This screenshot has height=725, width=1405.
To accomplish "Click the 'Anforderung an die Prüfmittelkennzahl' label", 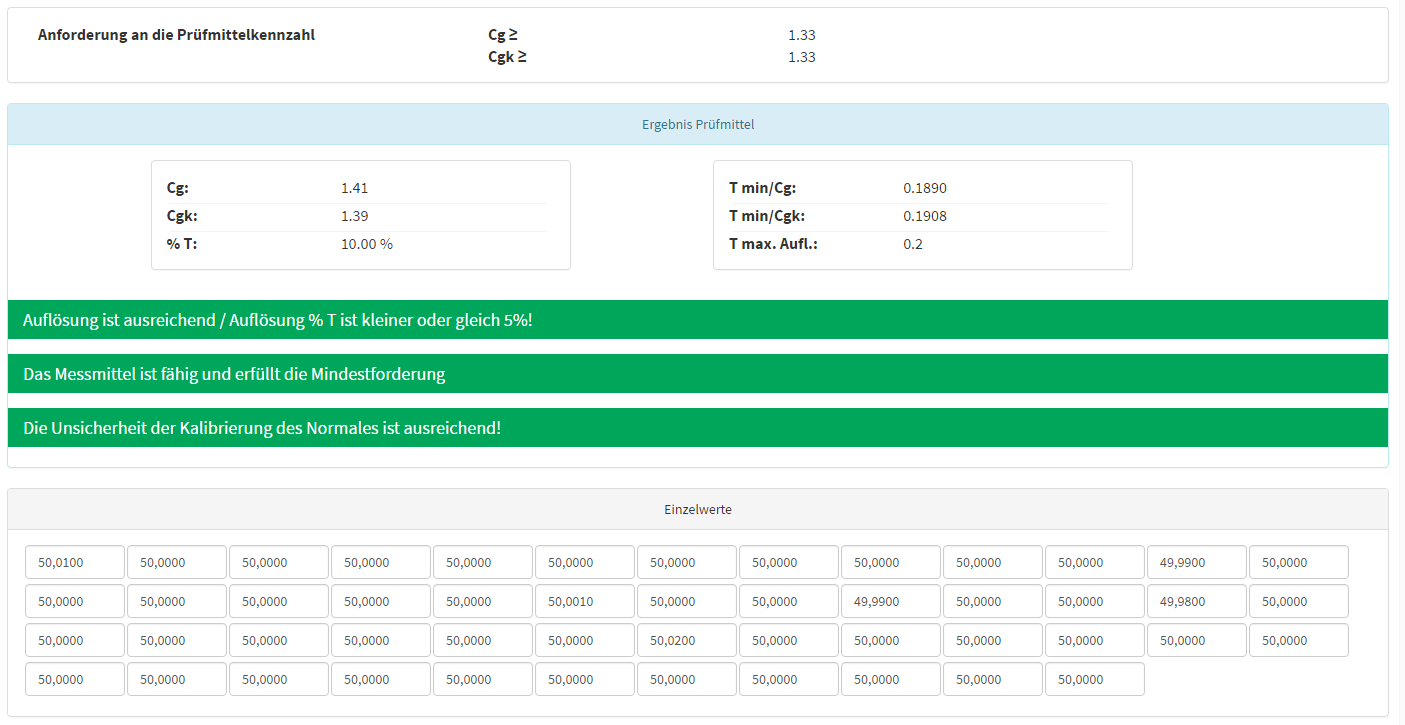I will pos(177,34).
